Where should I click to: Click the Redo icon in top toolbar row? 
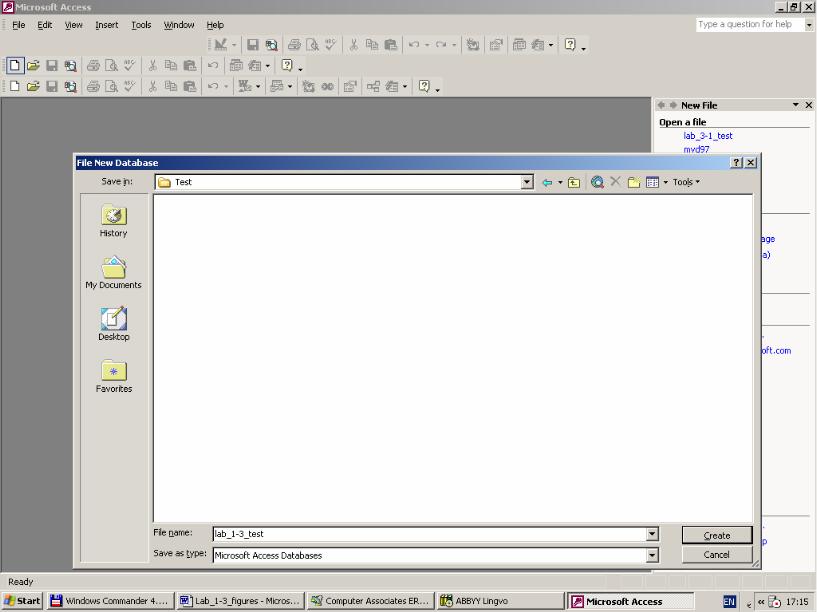(441, 45)
